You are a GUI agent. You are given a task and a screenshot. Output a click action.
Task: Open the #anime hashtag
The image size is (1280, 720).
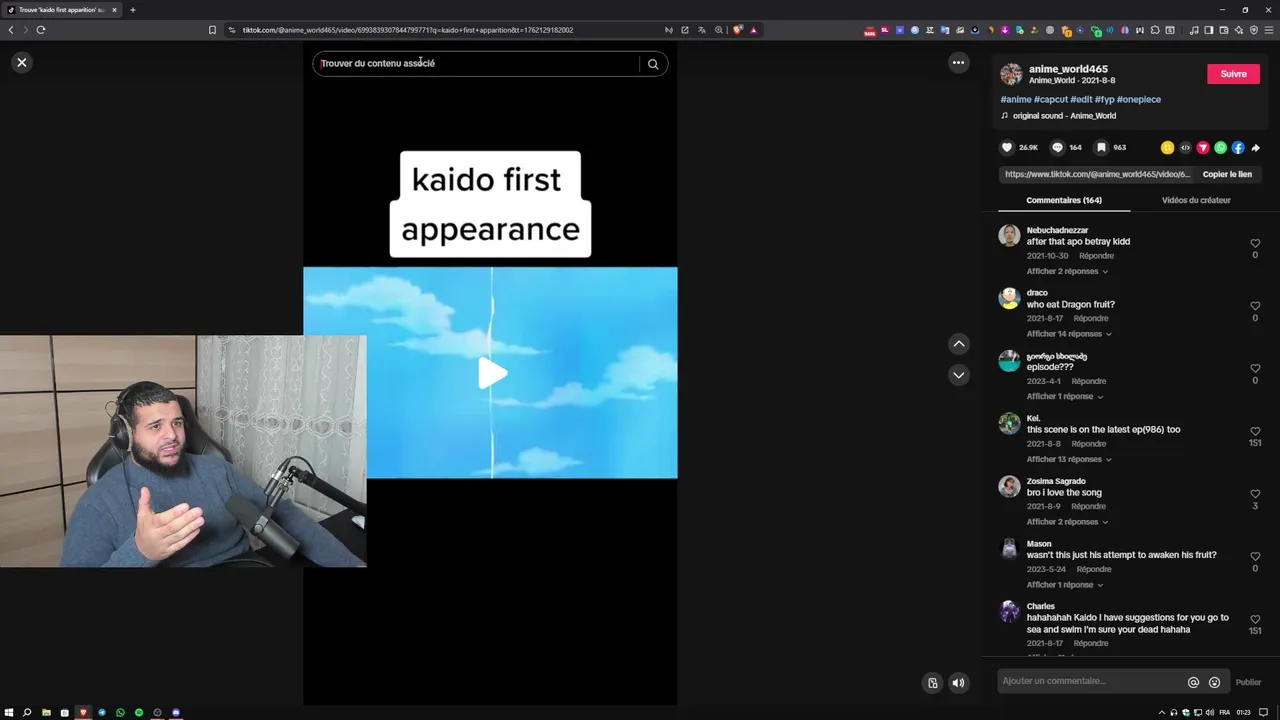1015,99
